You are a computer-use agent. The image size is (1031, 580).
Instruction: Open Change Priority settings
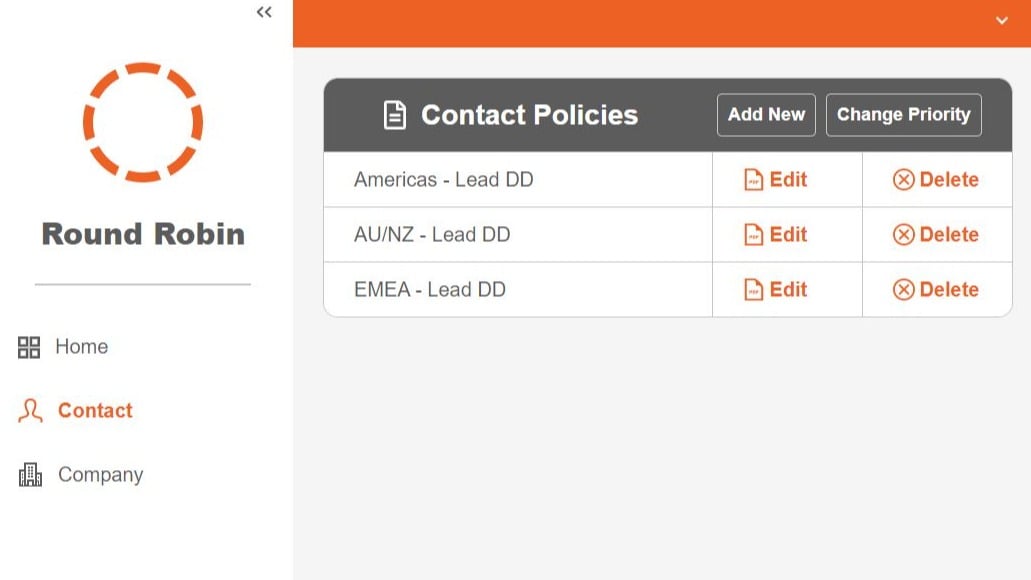click(x=903, y=114)
